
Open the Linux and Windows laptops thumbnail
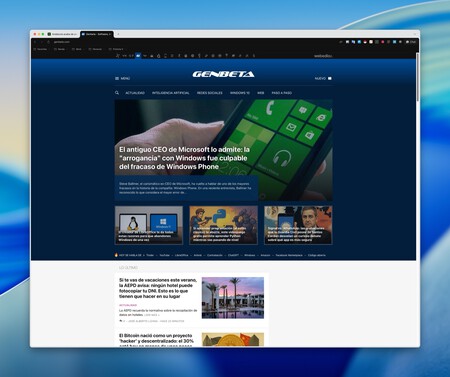click(x=149, y=225)
